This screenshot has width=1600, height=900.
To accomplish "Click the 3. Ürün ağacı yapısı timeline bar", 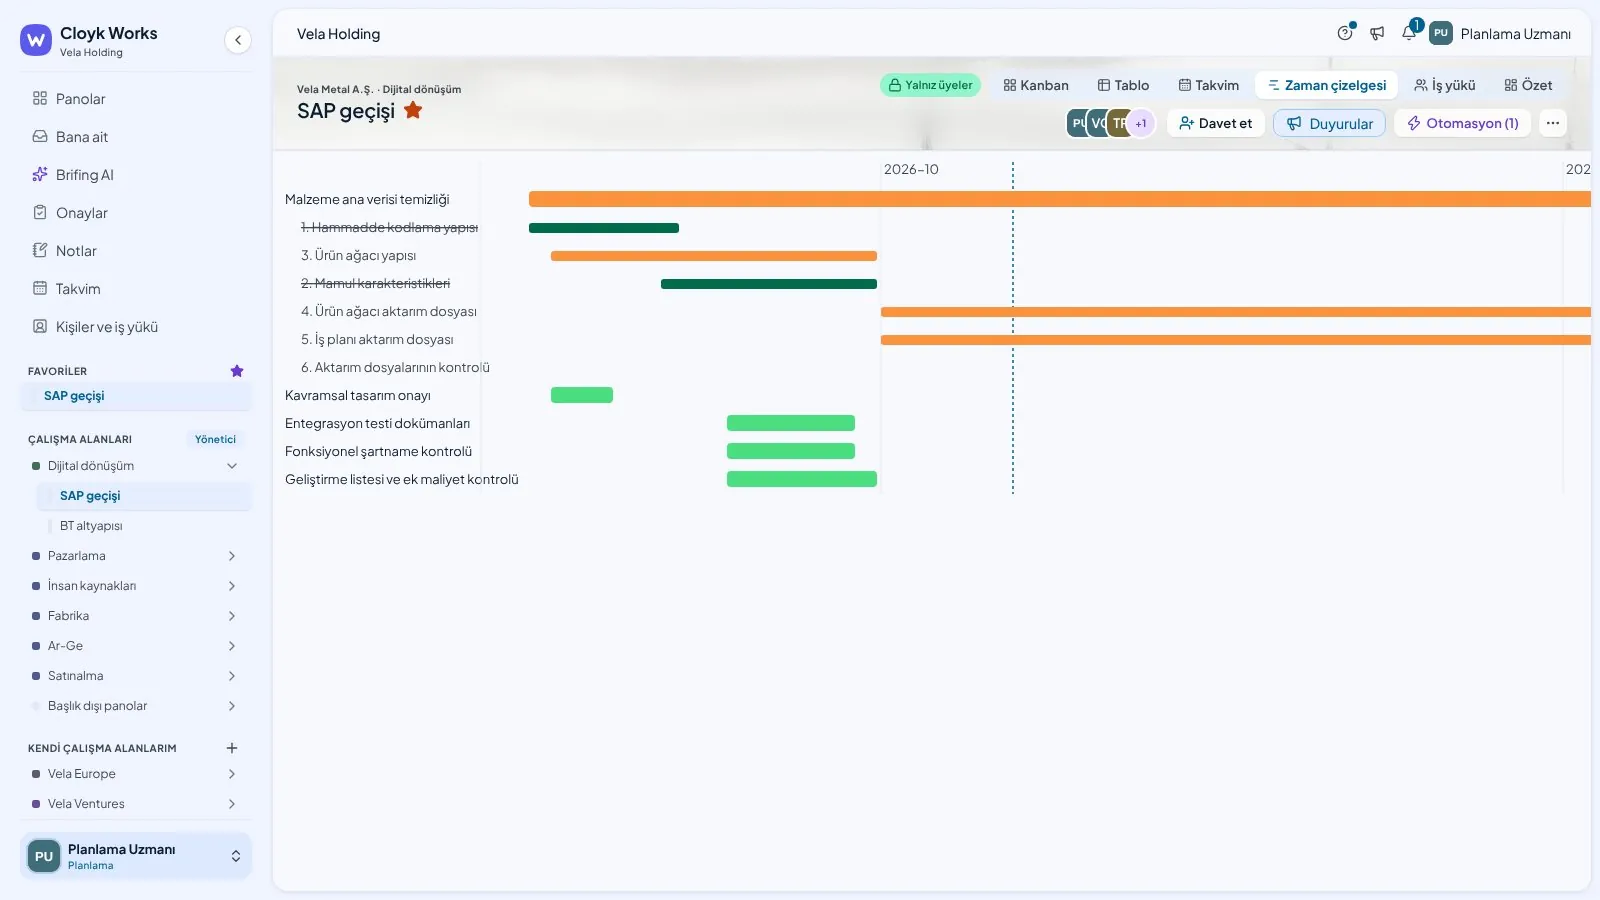I will [714, 256].
